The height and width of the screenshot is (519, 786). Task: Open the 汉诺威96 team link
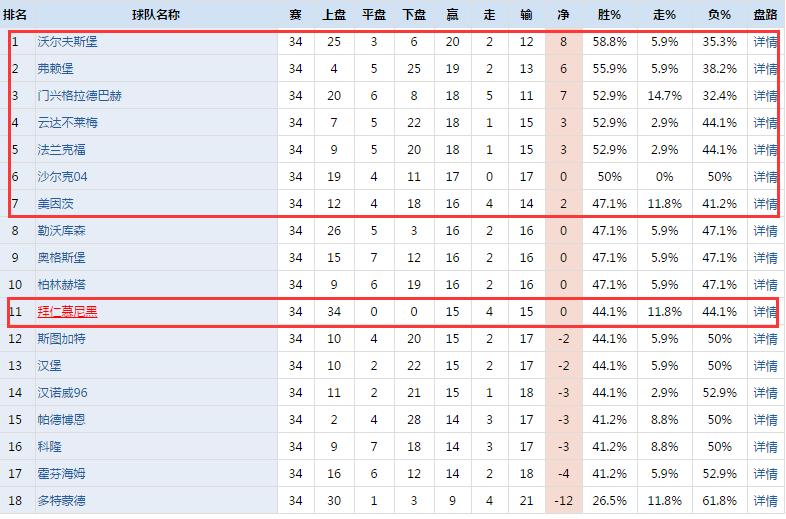pos(62,393)
